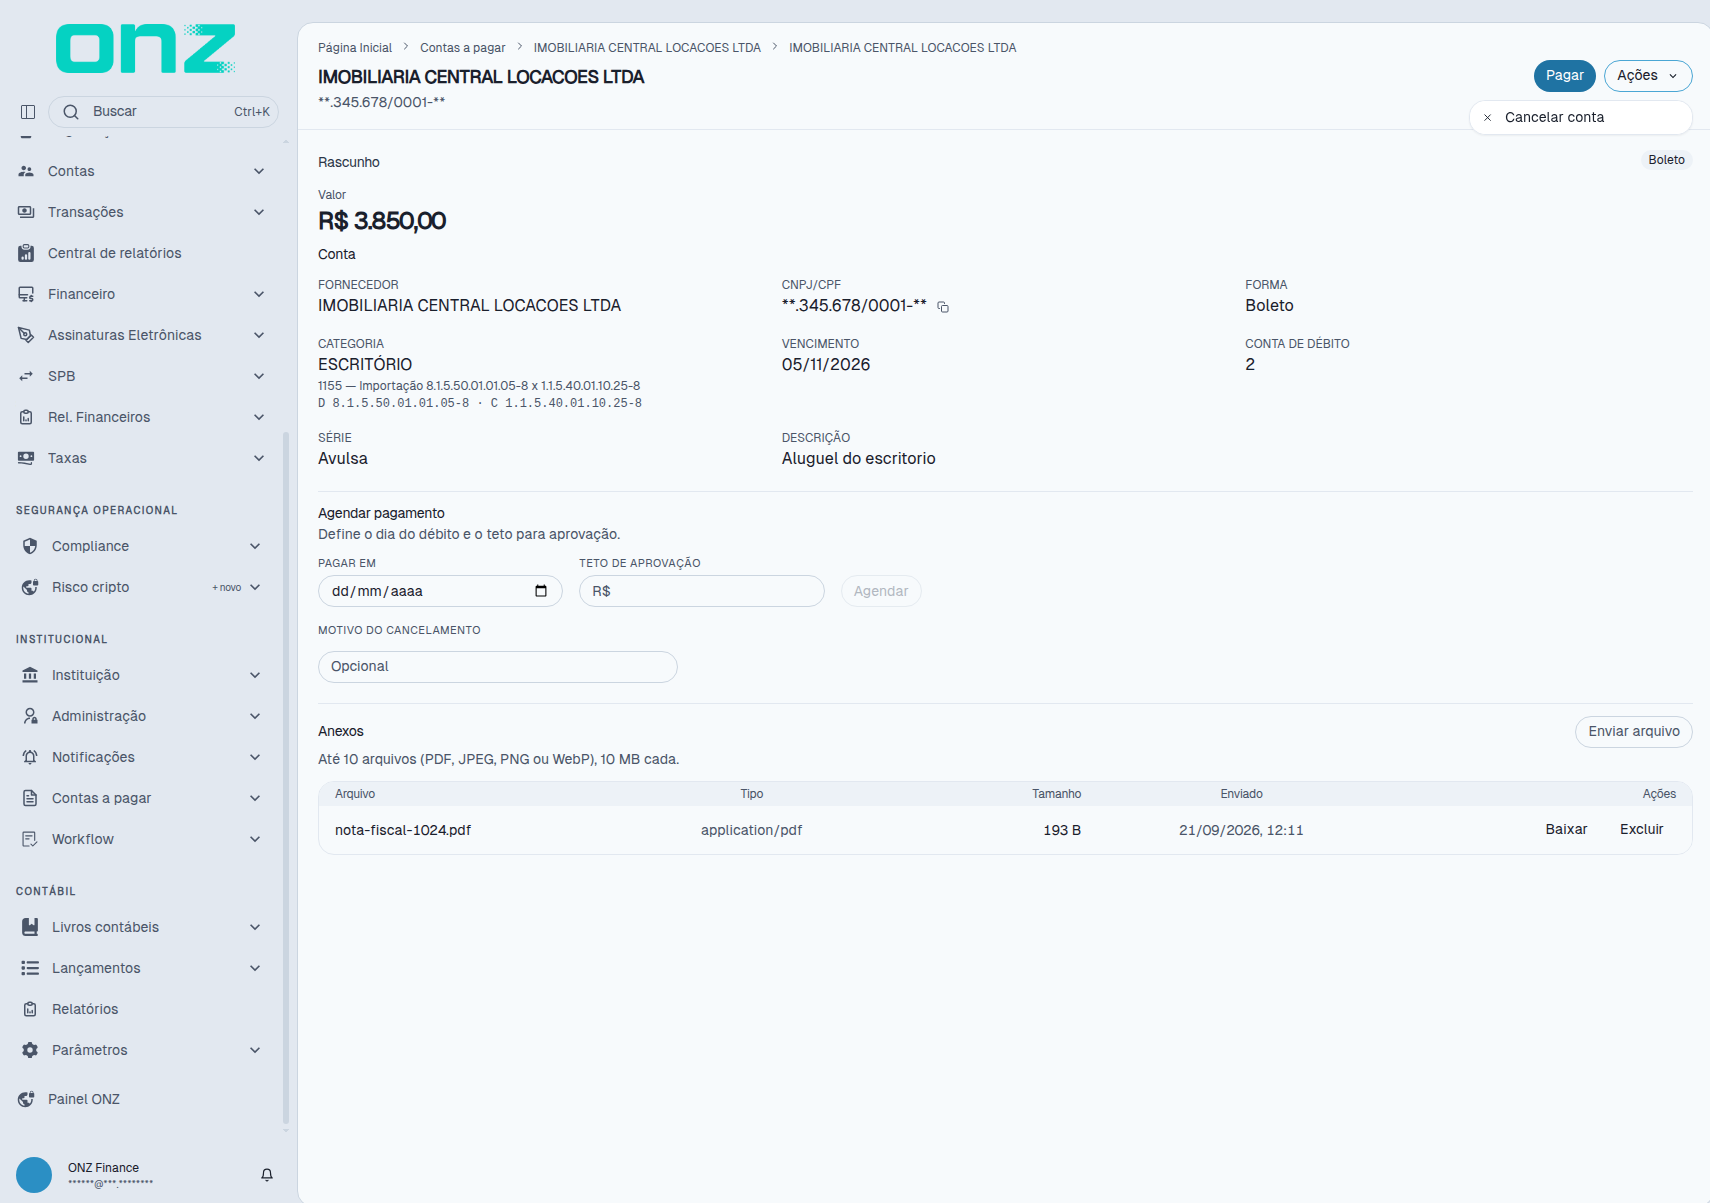The height and width of the screenshot is (1203, 1710).
Task: Open Painel ONZ sidebar item
Action: tap(141, 1099)
